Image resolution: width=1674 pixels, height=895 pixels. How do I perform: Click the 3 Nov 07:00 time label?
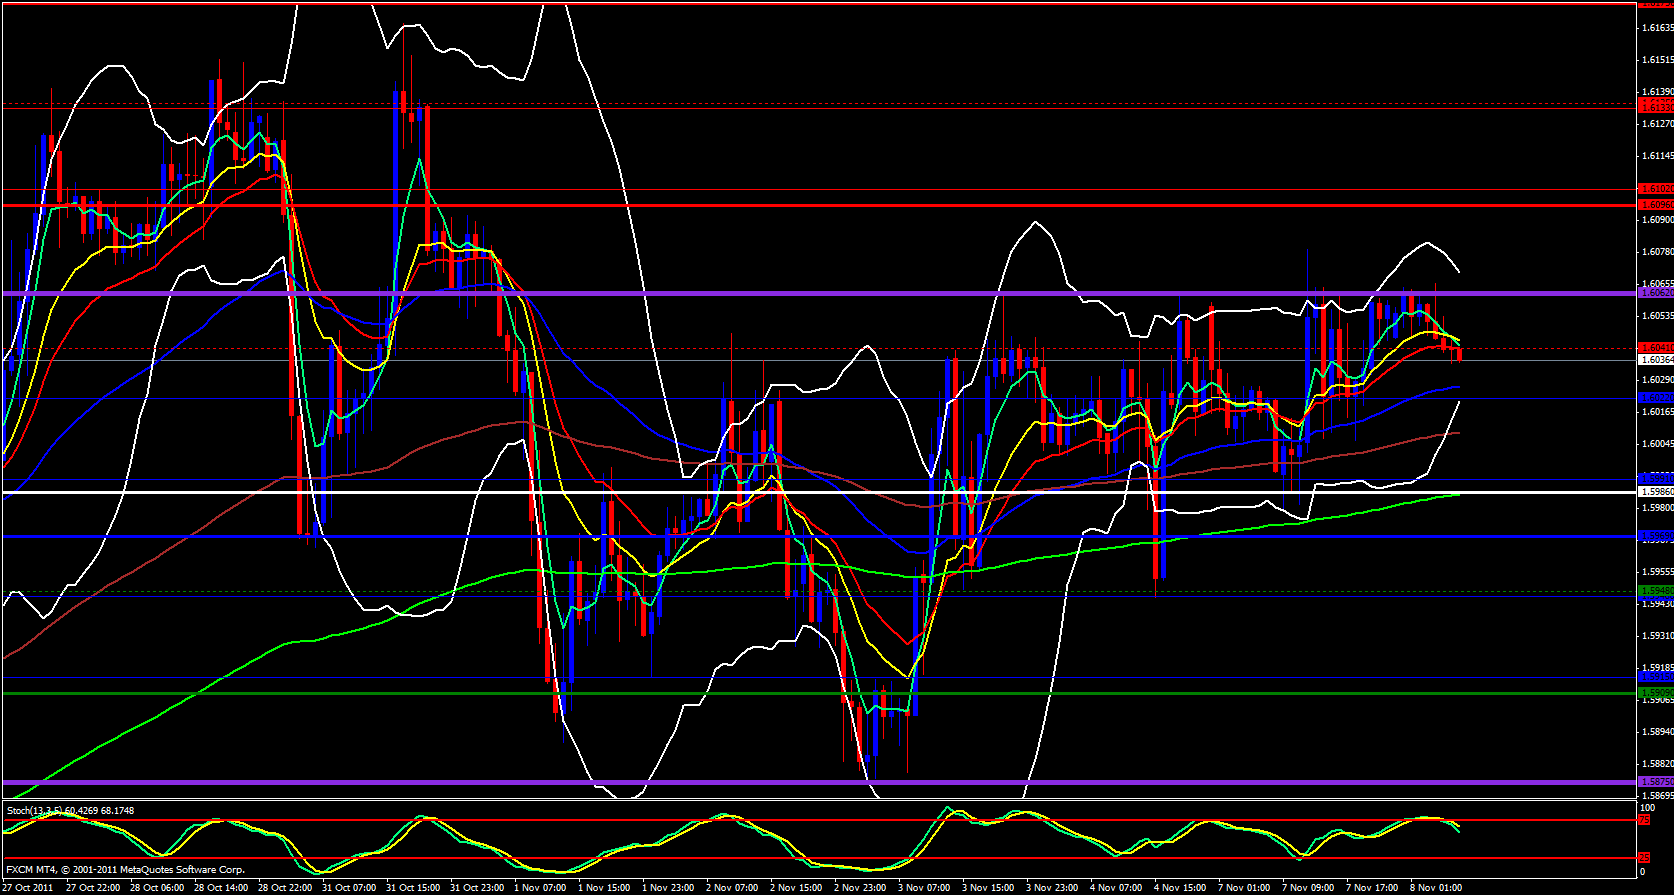924,887
